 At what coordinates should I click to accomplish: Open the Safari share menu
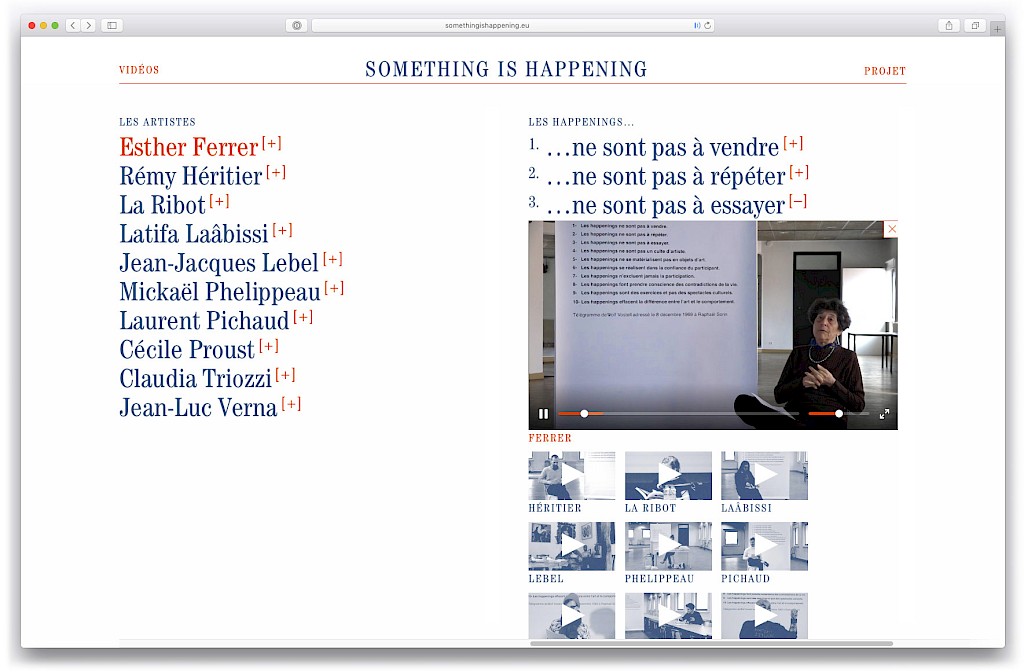coord(948,25)
